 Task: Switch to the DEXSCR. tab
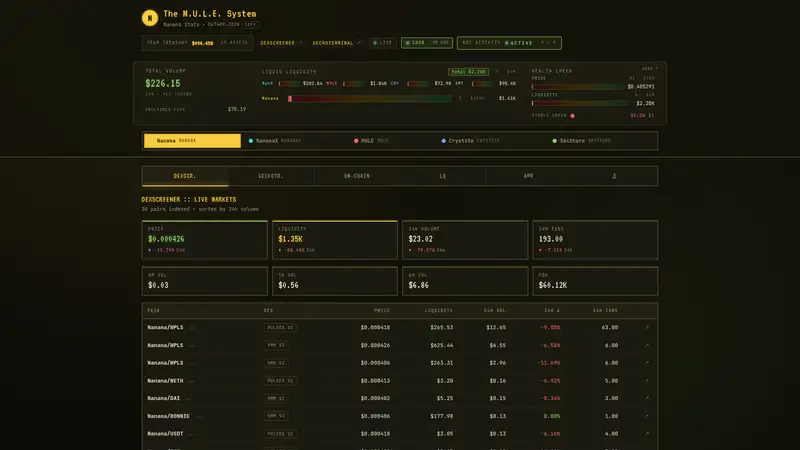(185, 176)
